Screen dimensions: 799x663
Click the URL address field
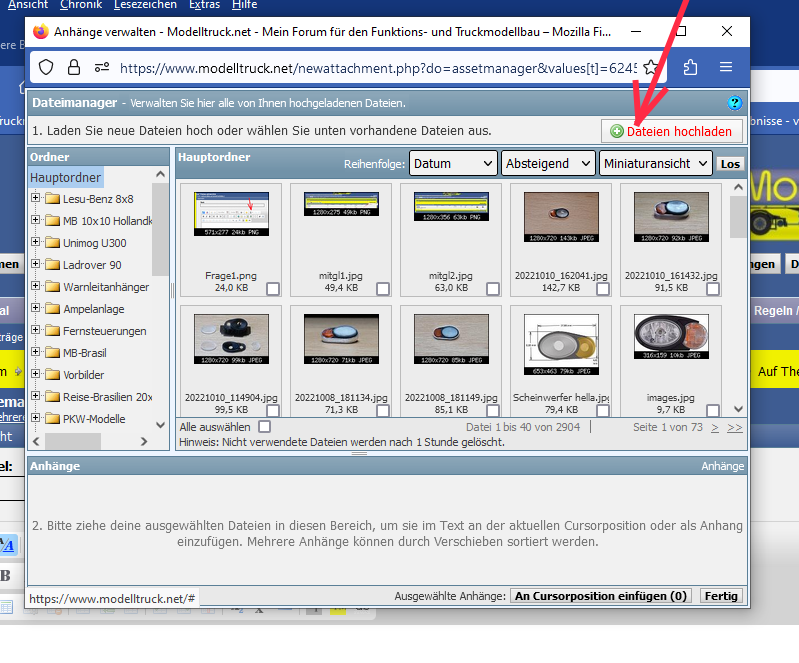click(378, 68)
